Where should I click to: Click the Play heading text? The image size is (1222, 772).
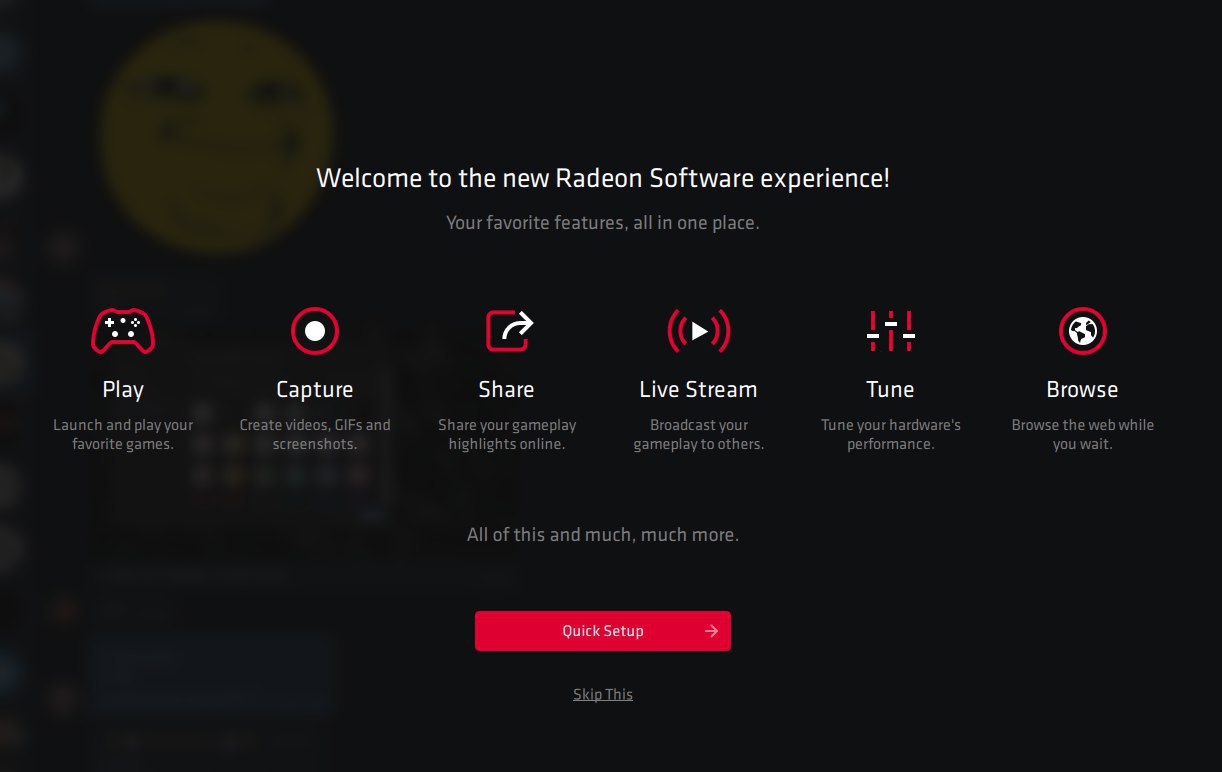tap(123, 390)
